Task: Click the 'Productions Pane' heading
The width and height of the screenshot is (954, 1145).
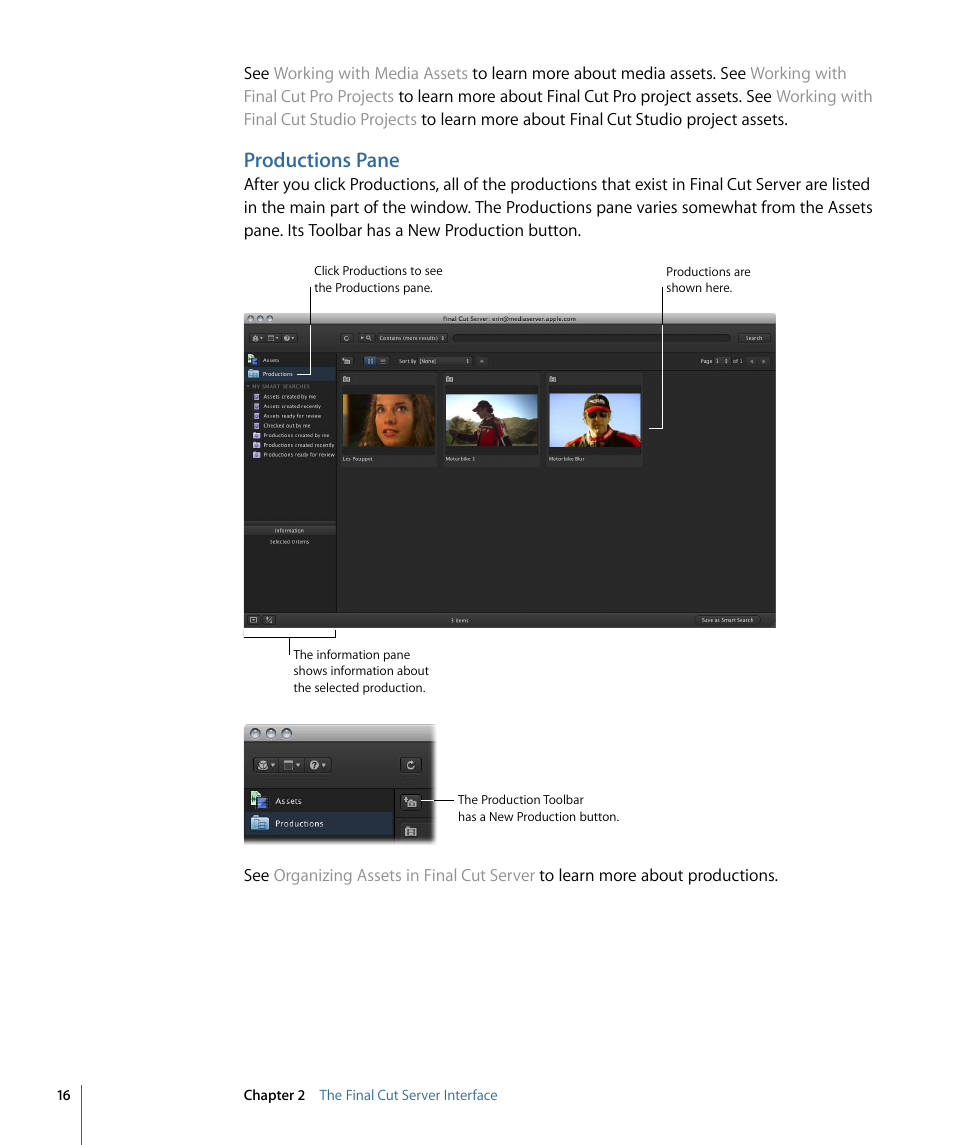Action: tap(321, 160)
